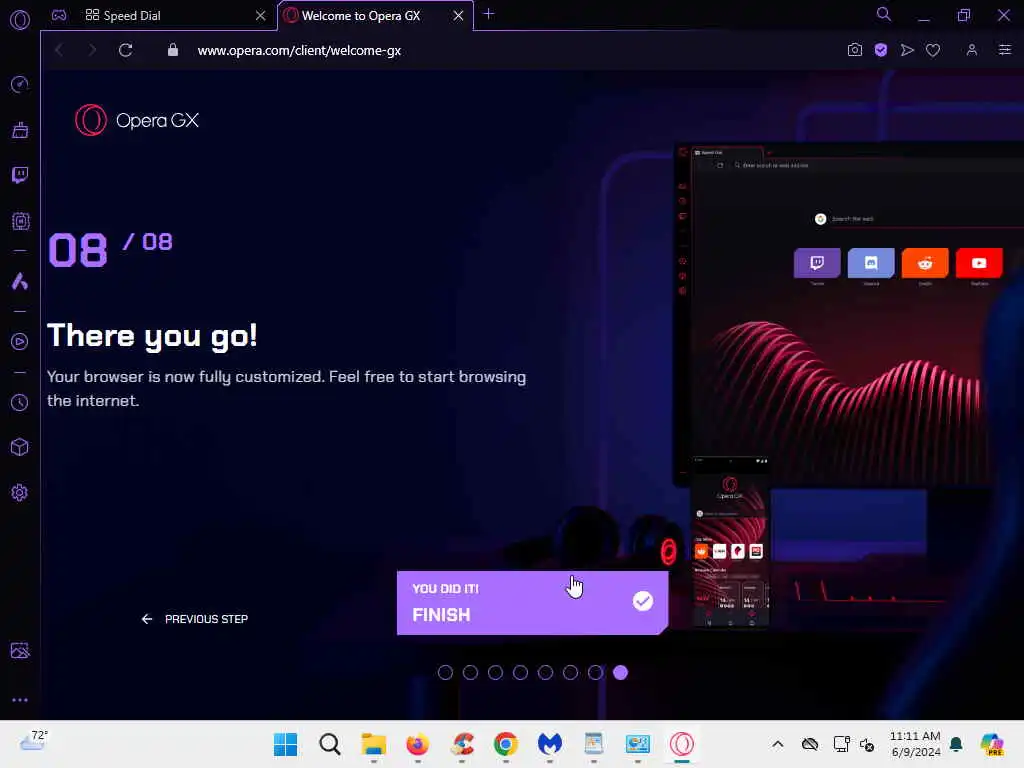Show hidden system tray icons chevron
Viewport: 1024px width, 768px height.
(777, 744)
